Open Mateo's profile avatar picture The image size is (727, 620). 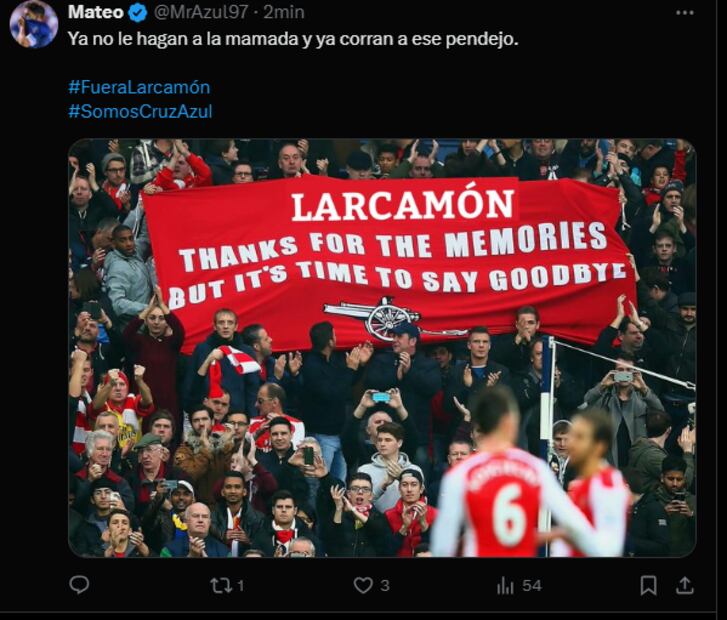(34, 24)
